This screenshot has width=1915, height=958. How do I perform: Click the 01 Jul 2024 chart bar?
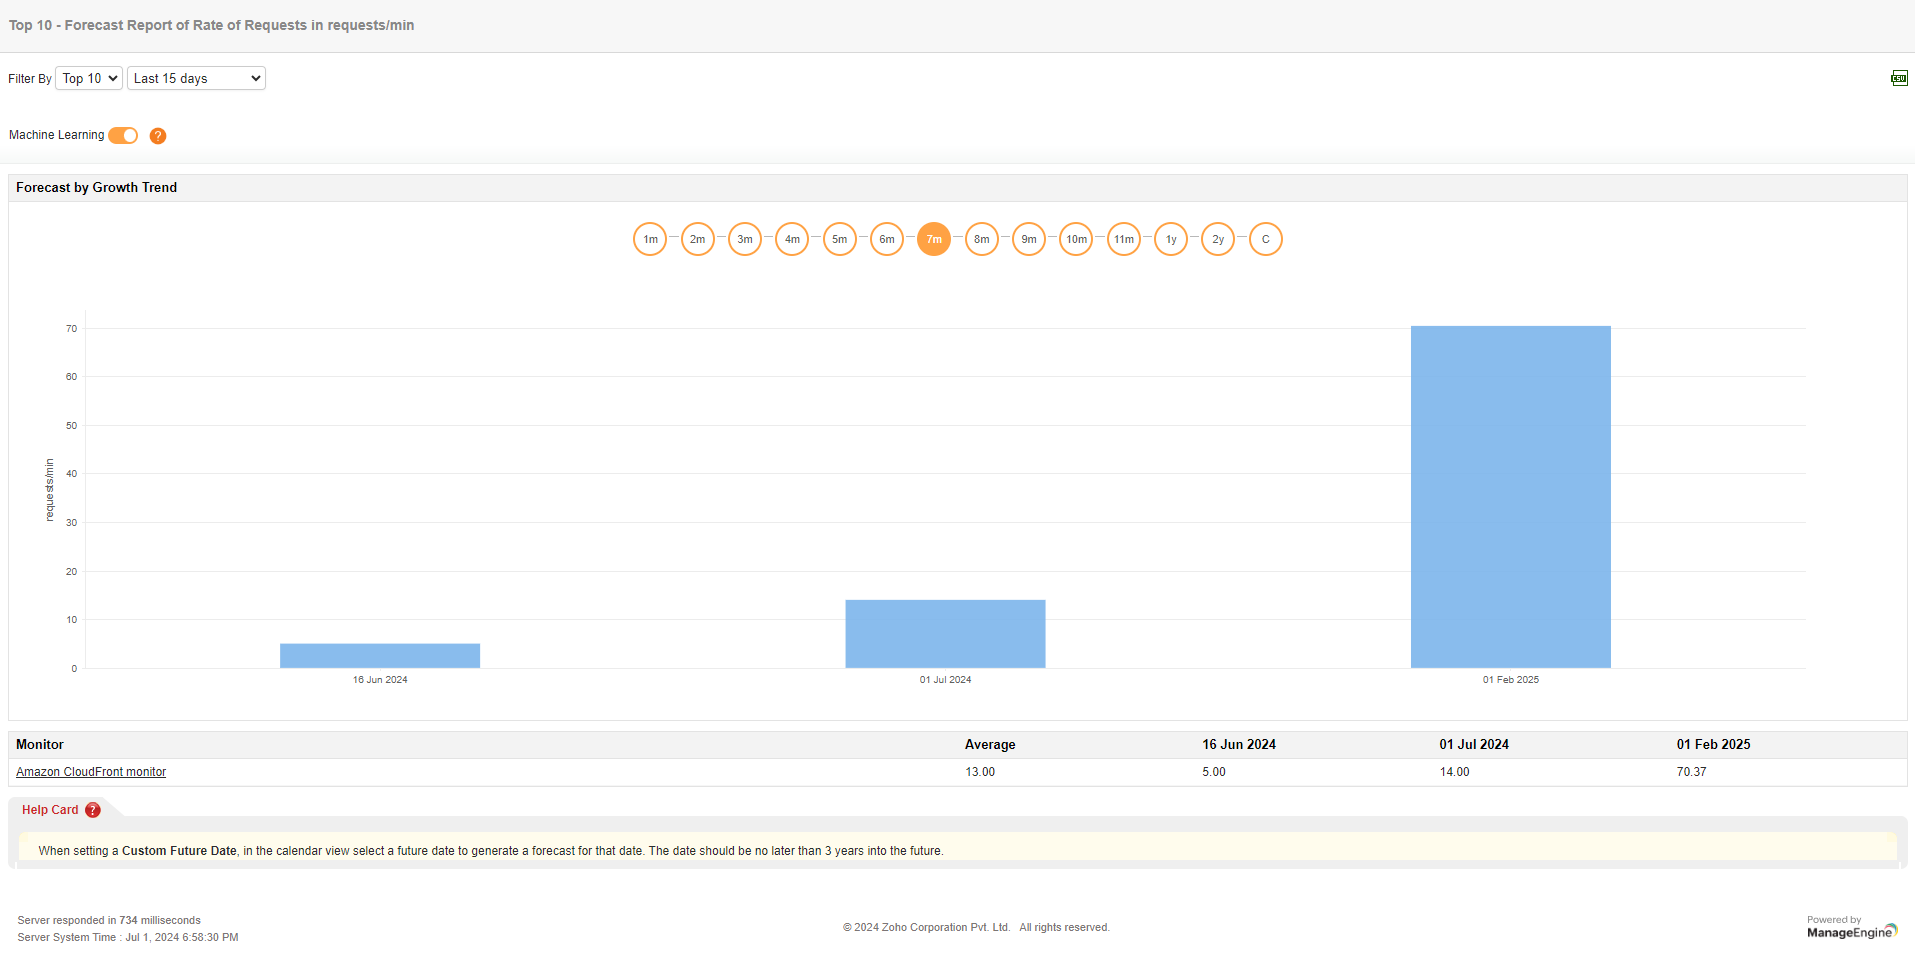point(945,632)
